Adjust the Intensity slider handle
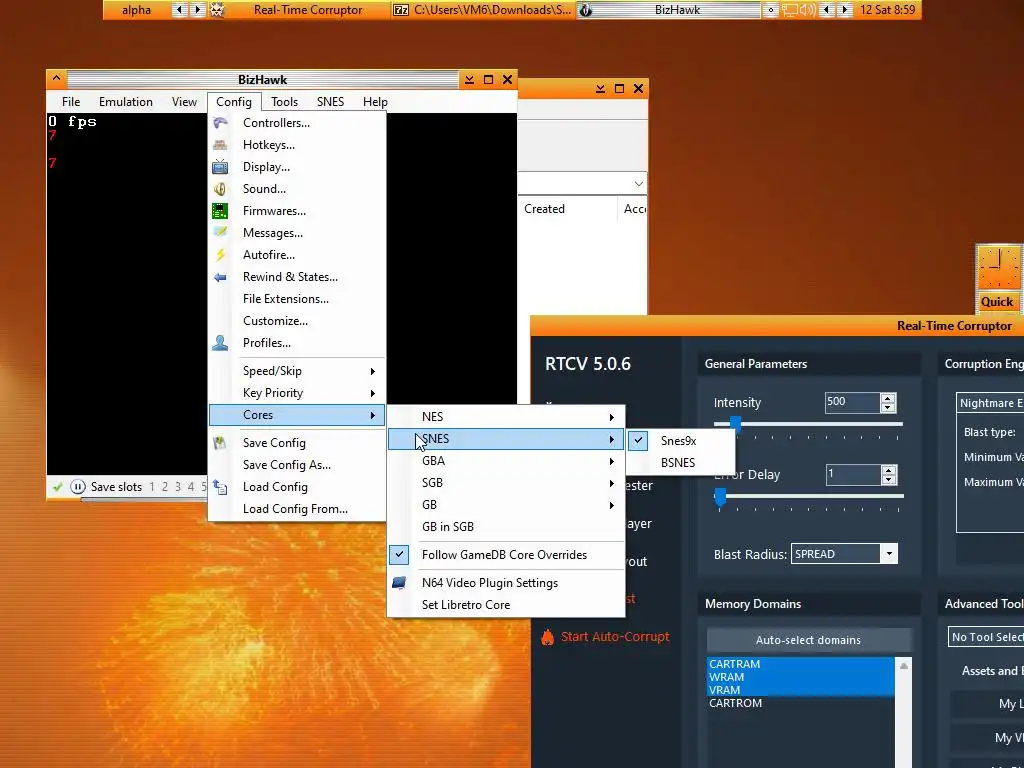 736,425
